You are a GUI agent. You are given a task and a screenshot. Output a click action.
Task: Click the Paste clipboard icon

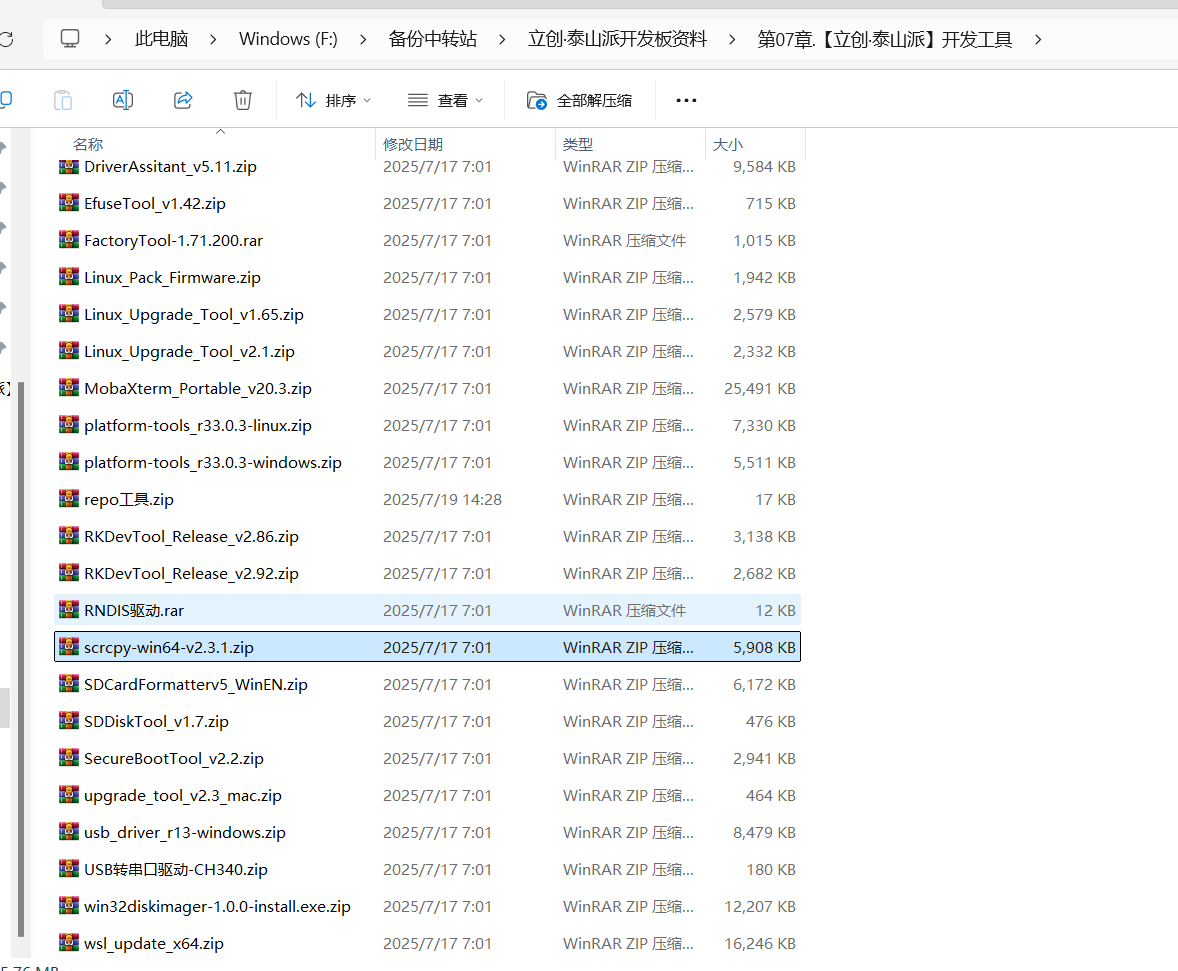pos(63,100)
